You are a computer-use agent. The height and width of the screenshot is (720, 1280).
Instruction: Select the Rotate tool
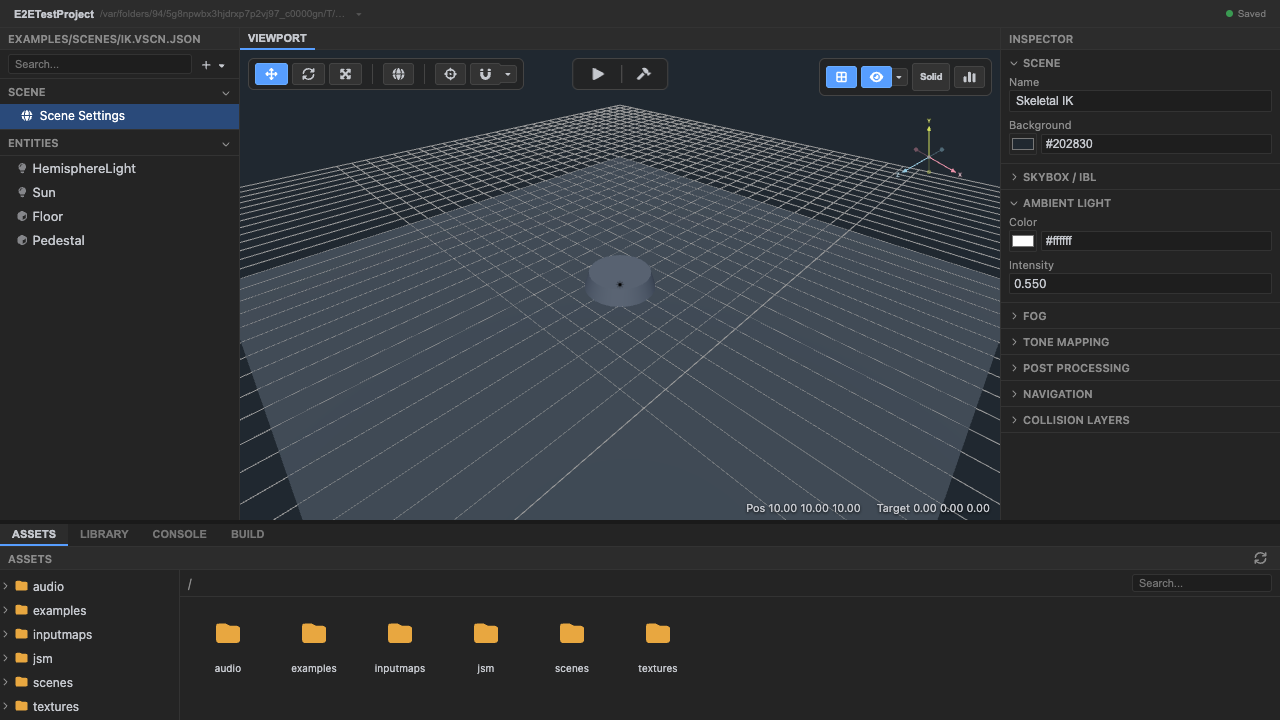pos(308,74)
